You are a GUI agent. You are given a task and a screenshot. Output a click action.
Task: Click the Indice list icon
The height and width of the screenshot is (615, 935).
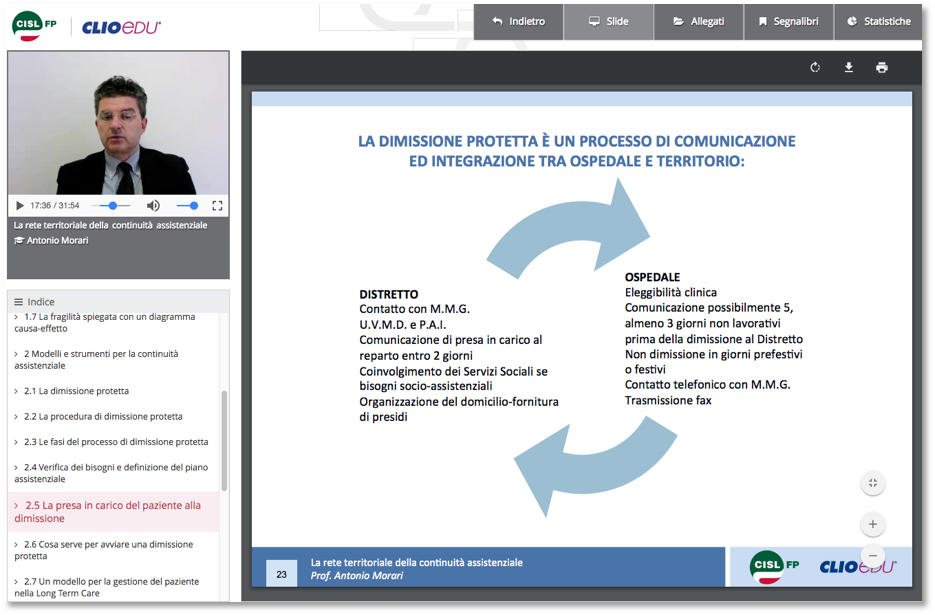point(18,302)
